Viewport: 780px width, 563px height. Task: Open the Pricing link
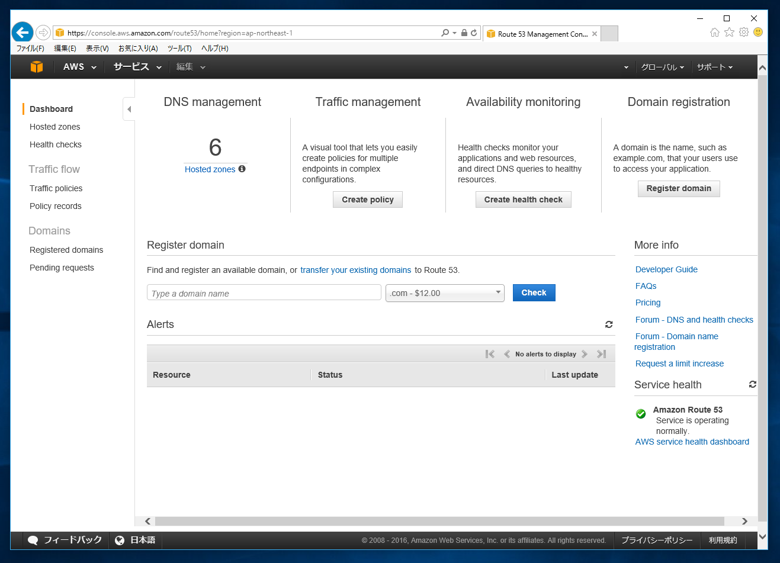(648, 303)
